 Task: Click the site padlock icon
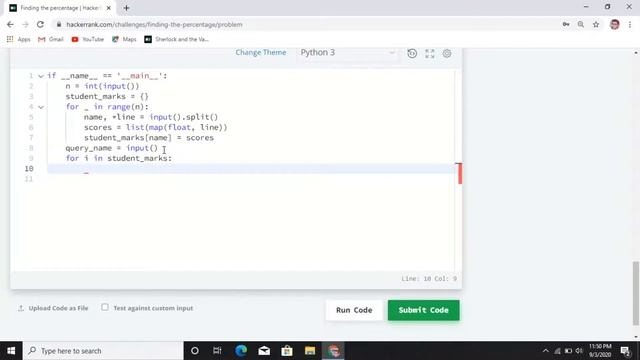click(59, 24)
